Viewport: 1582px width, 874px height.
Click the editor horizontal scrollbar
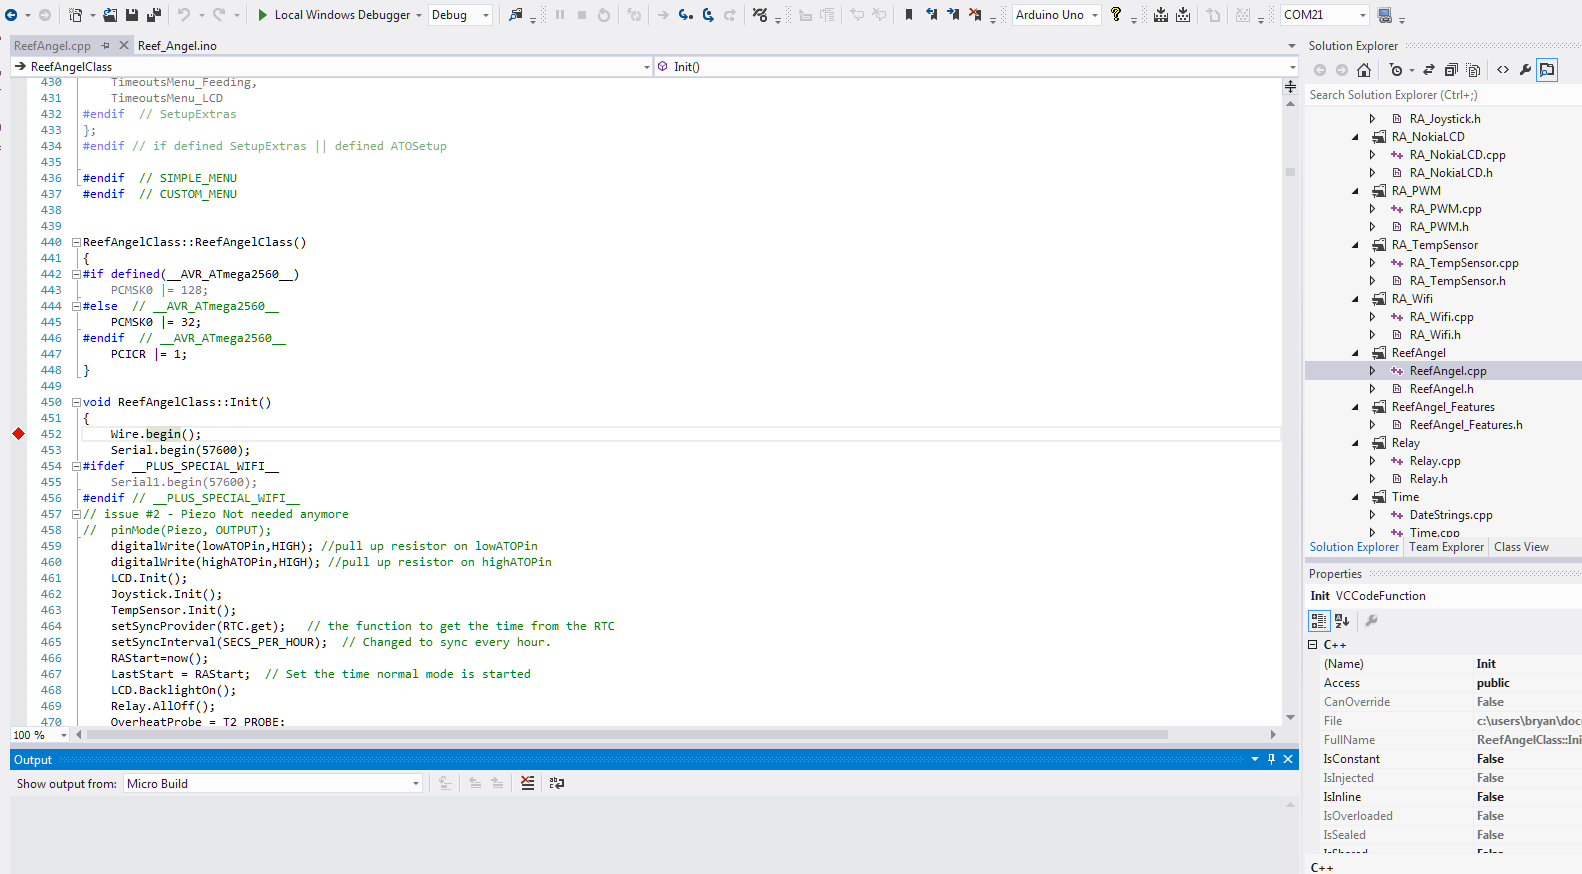627,735
